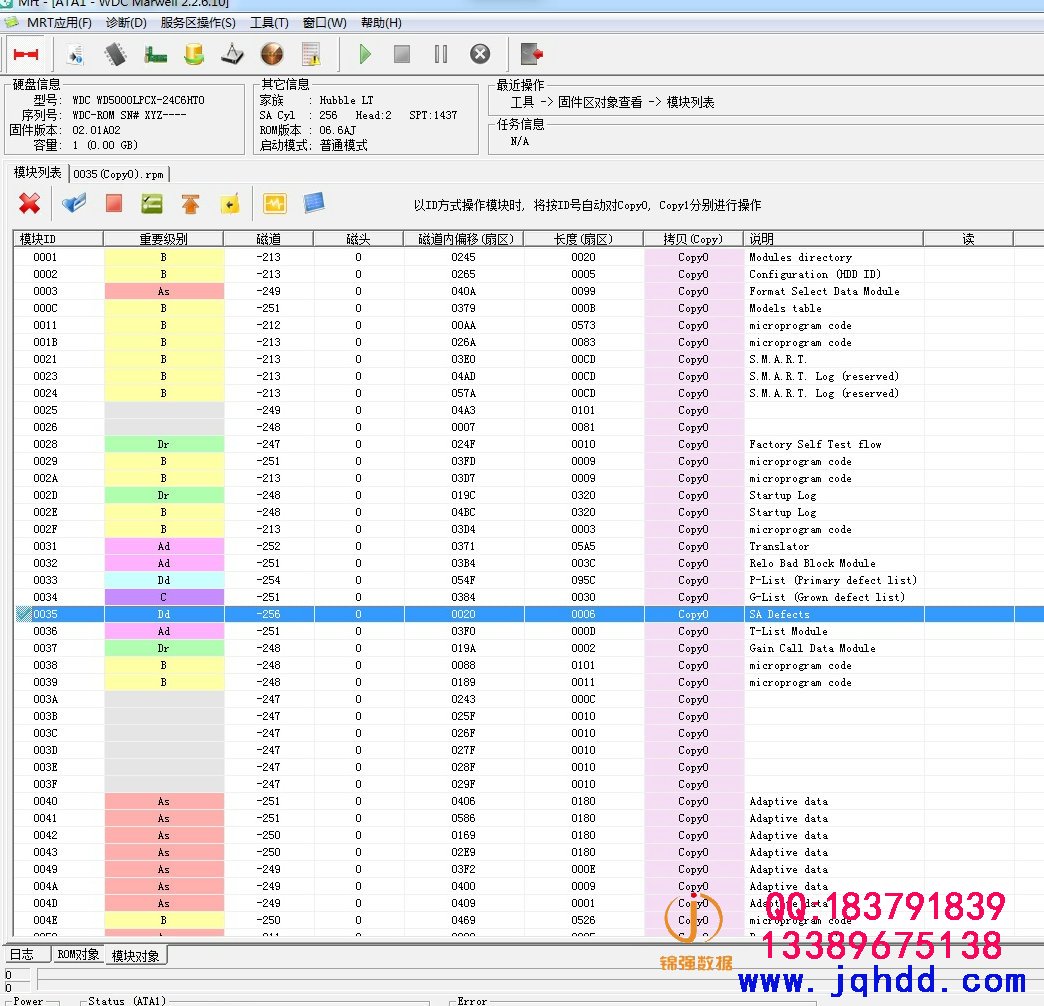1044x1006 pixels.
Task: Open the 服务区操作(S) menu
Action: (198, 23)
